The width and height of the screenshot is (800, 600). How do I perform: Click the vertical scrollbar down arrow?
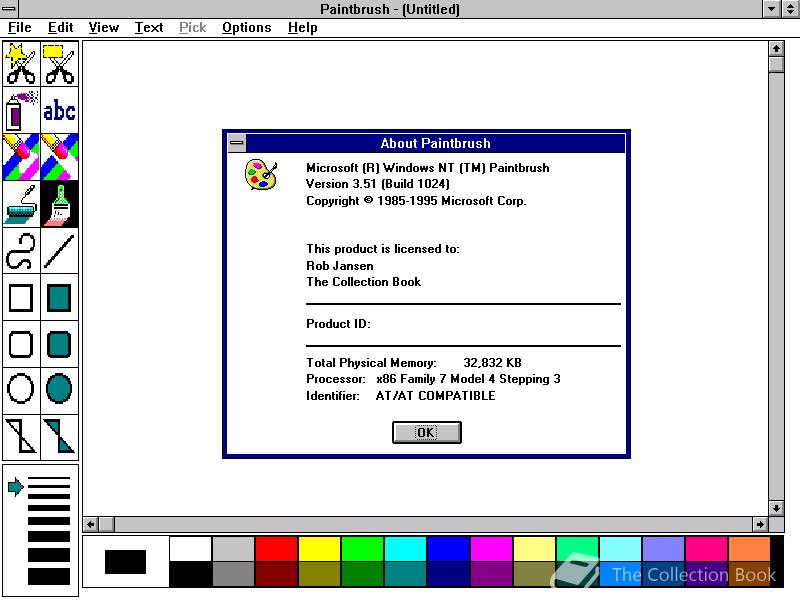pyautogui.click(x=776, y=508)
